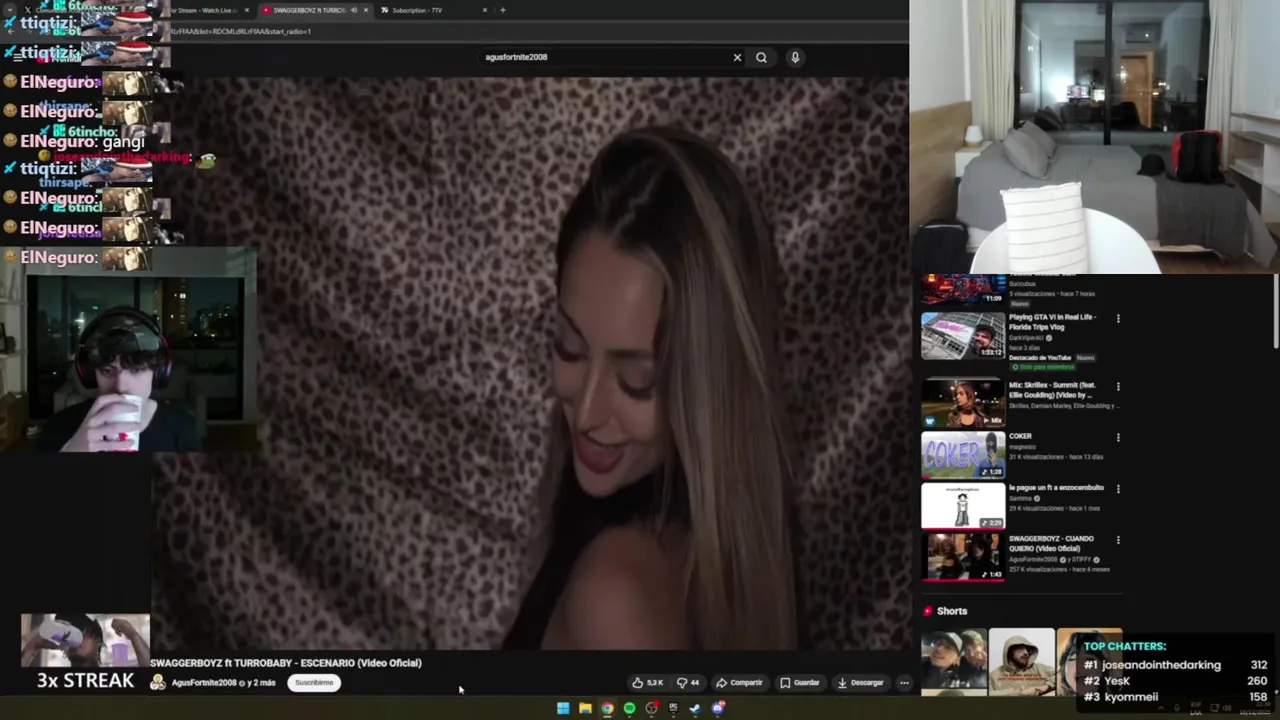
Task: Open the AgusFortnite2008 channel avatar
Action: coord(158,683)
